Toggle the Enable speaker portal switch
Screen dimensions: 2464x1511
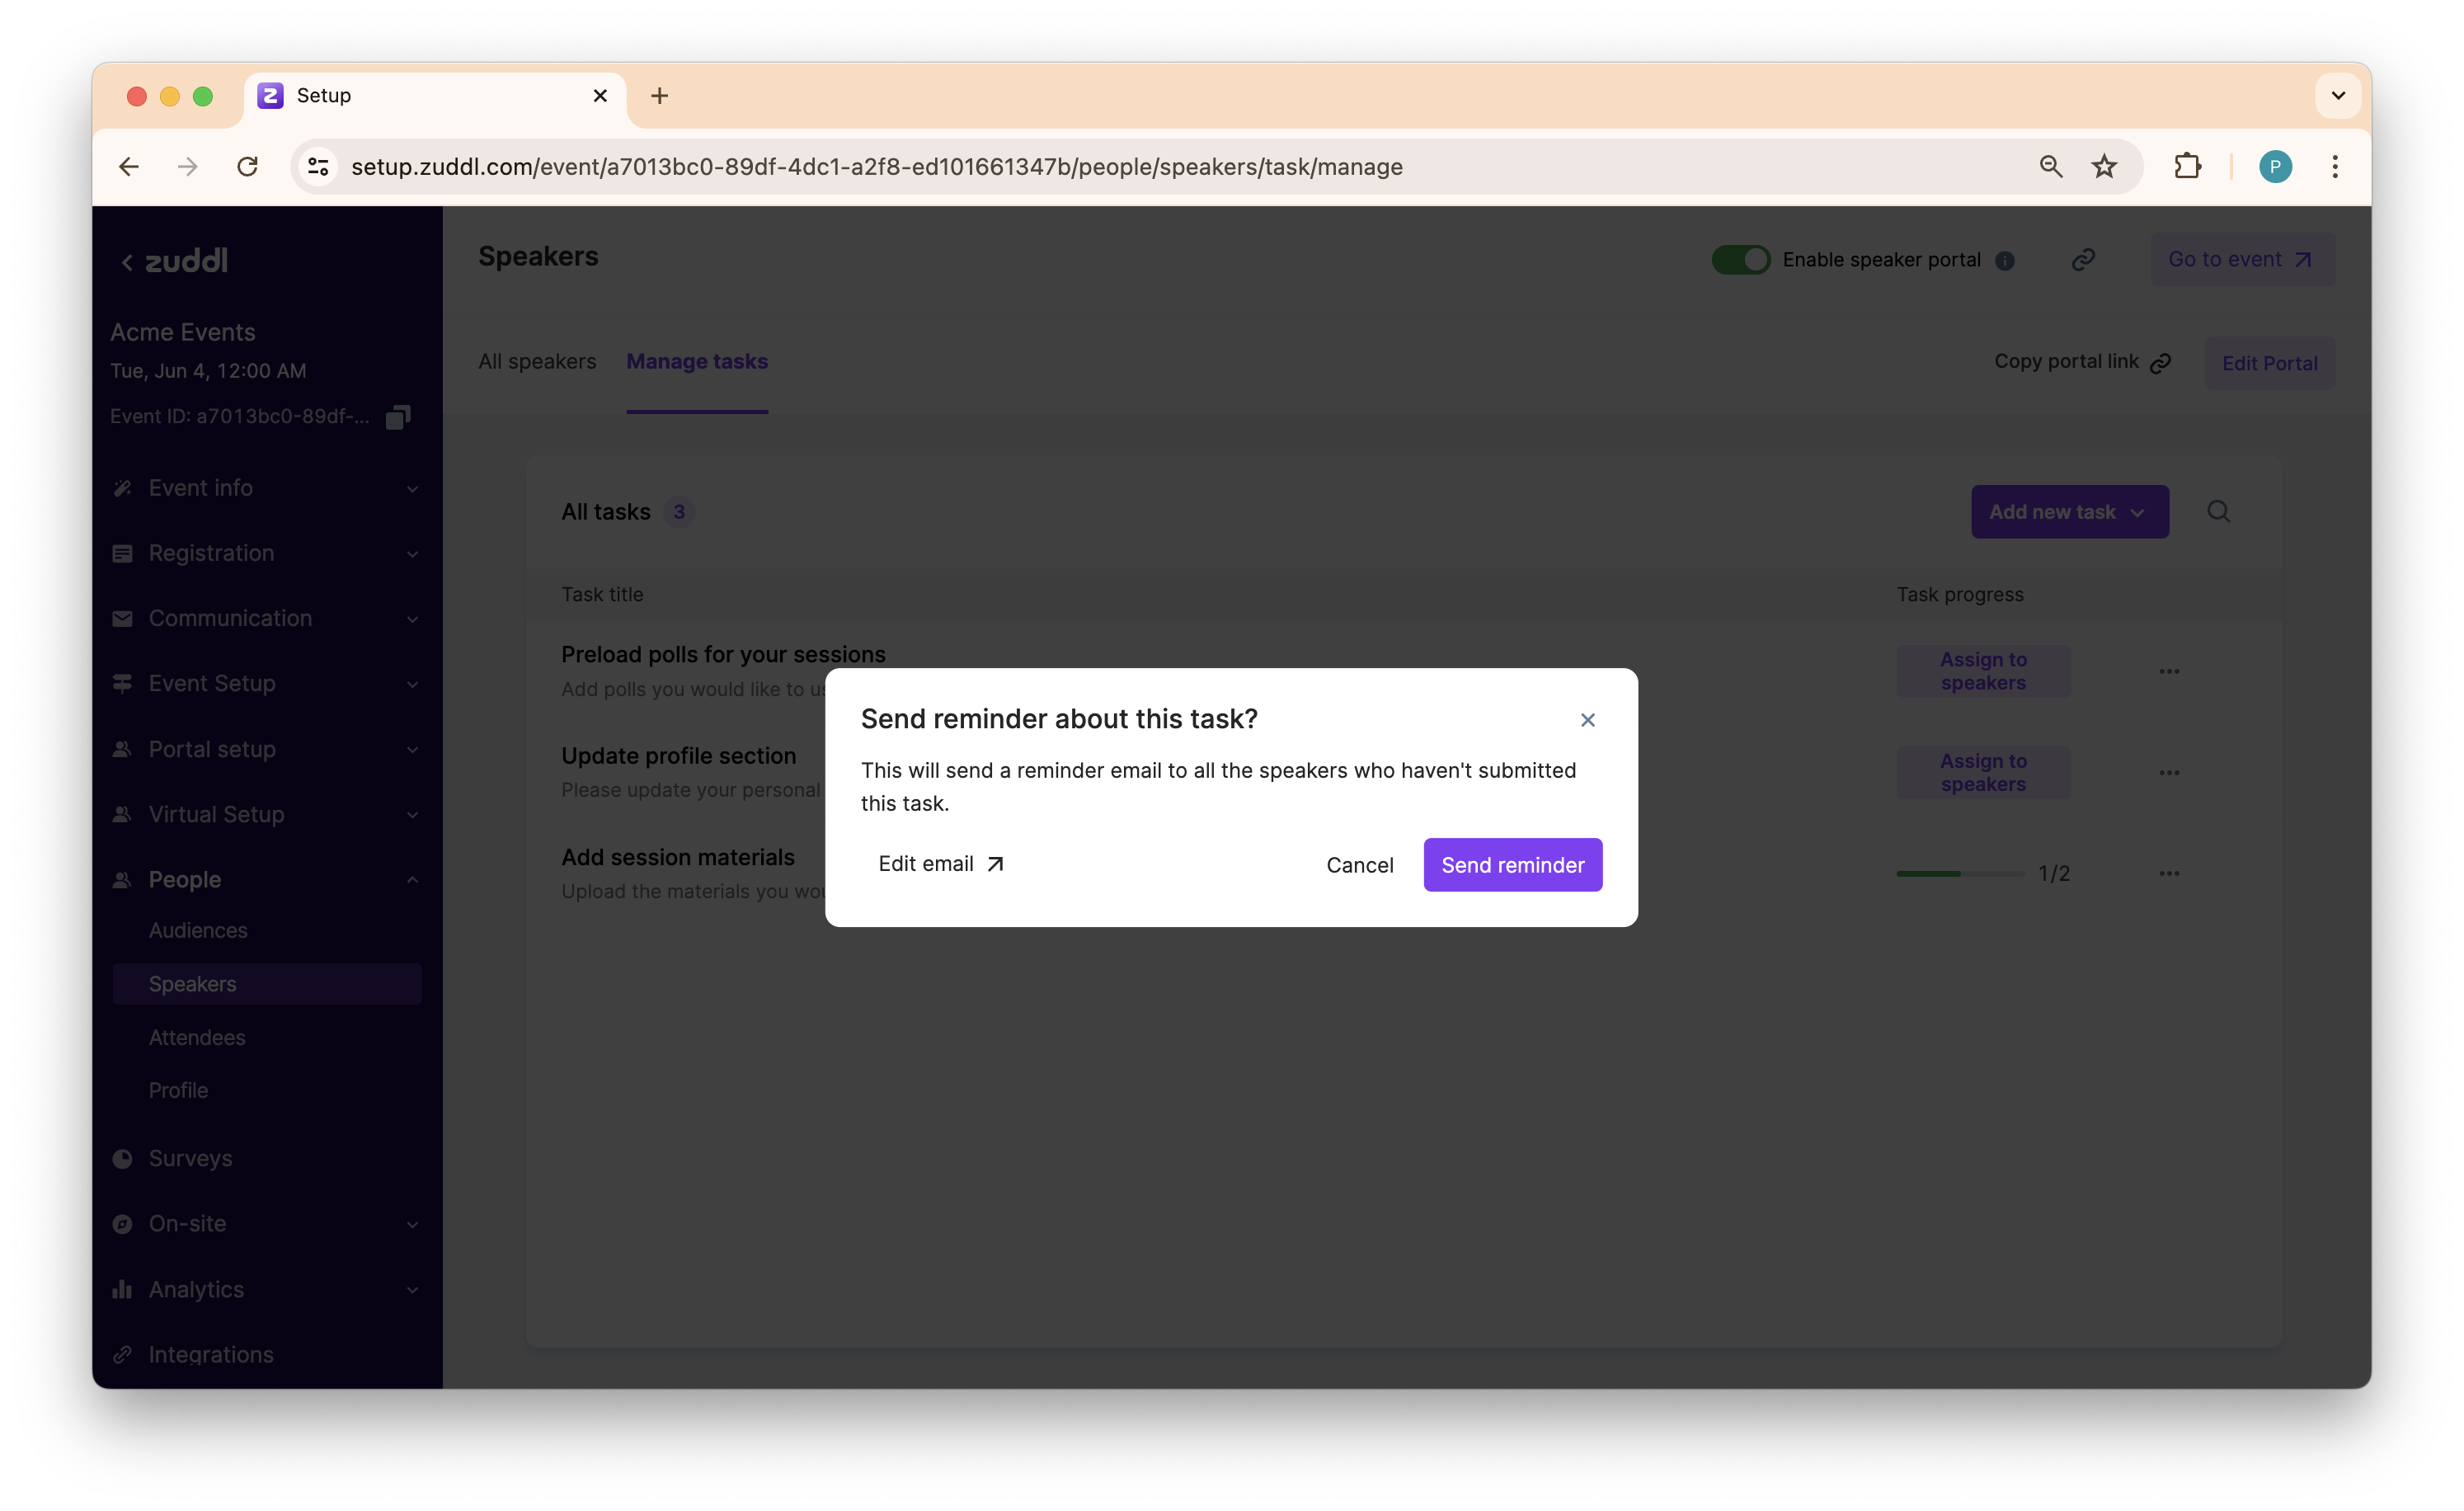[x=1740, y=260]
